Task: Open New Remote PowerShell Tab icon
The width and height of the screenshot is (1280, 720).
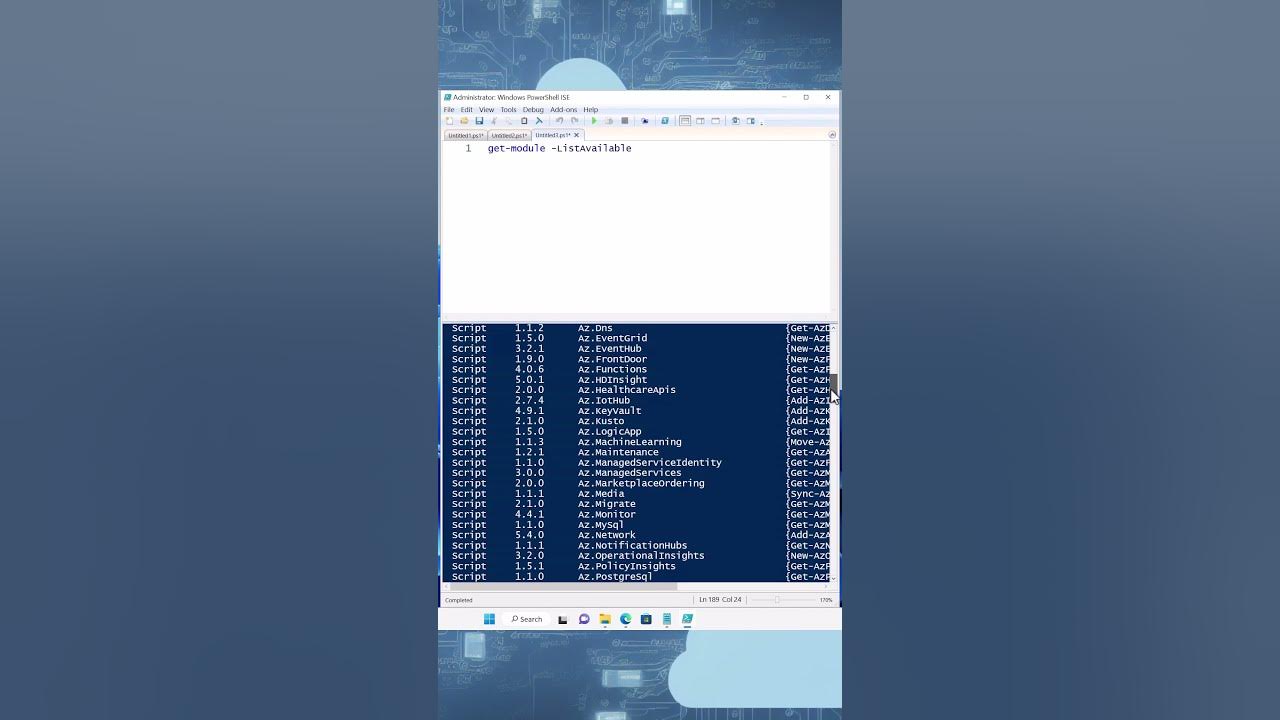Action: pyautogui.click(x=645, y=121)
